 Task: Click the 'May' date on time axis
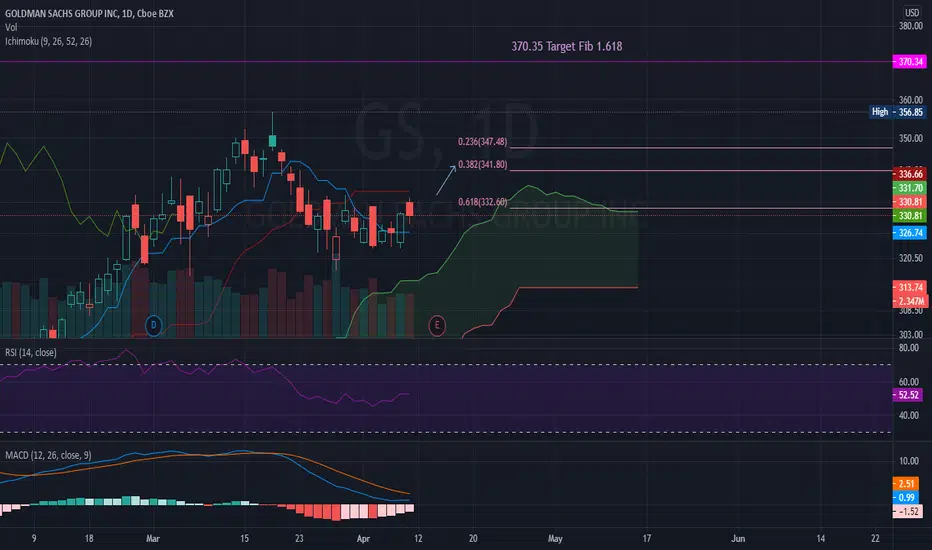click(x=555, y=539)
